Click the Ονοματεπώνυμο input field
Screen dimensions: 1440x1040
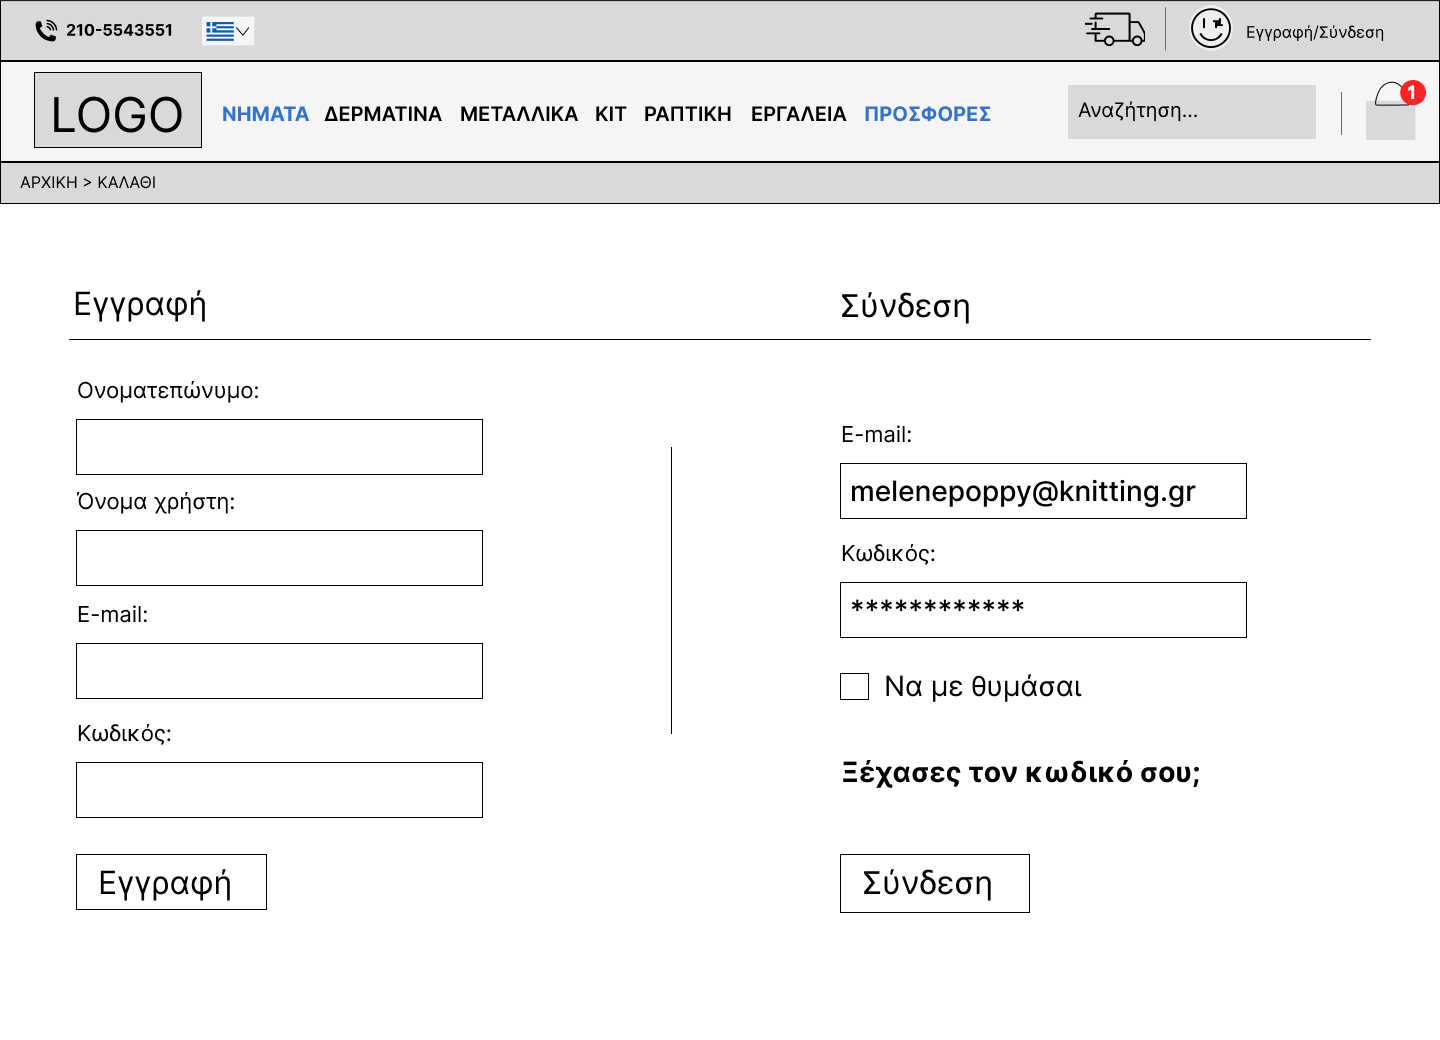[x=279, y=447]
